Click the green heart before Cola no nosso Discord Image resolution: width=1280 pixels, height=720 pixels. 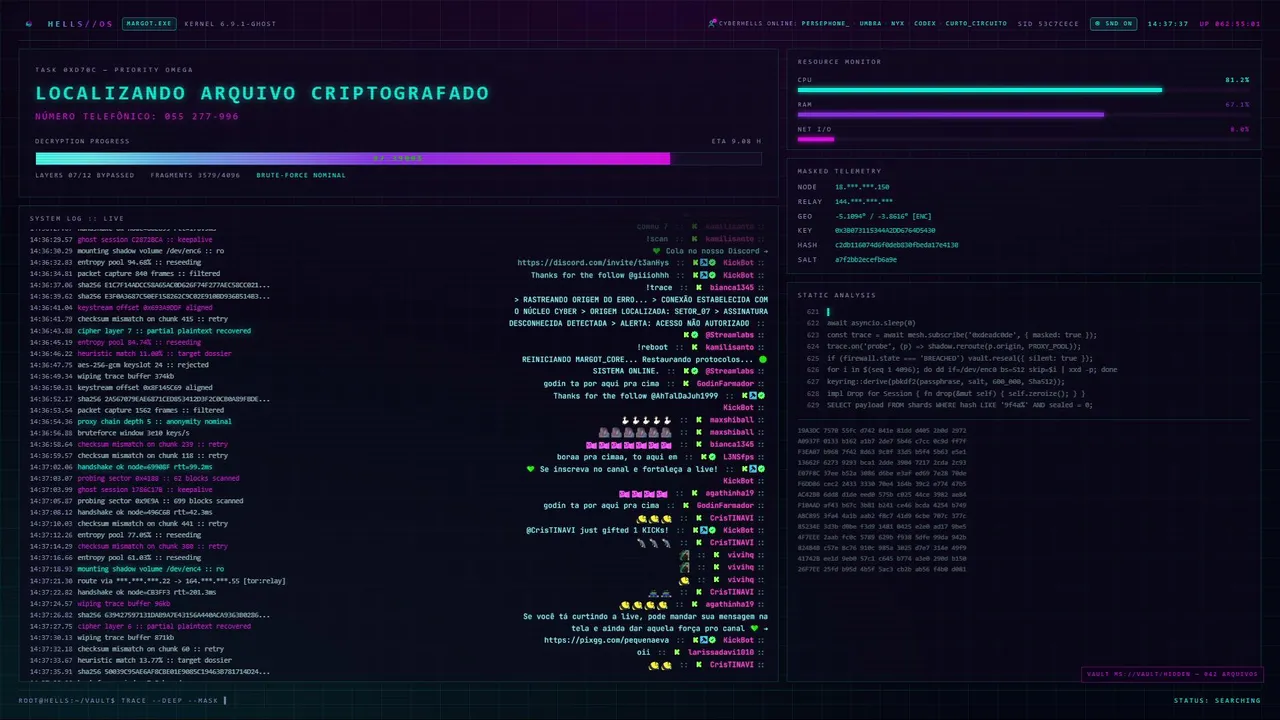656,251
